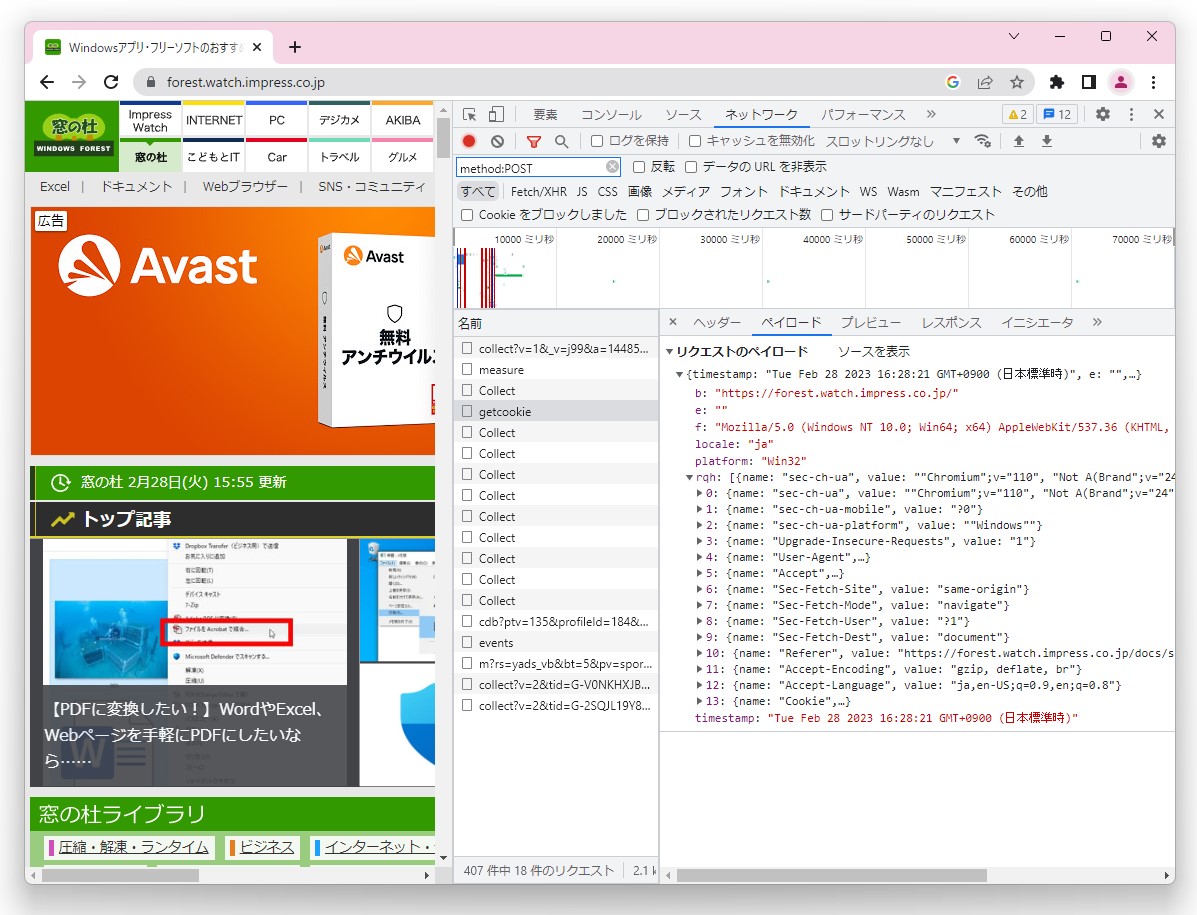Open network panel settings gear
The width and height of the screenshot is (1197, 915).
pos(1159,141)
